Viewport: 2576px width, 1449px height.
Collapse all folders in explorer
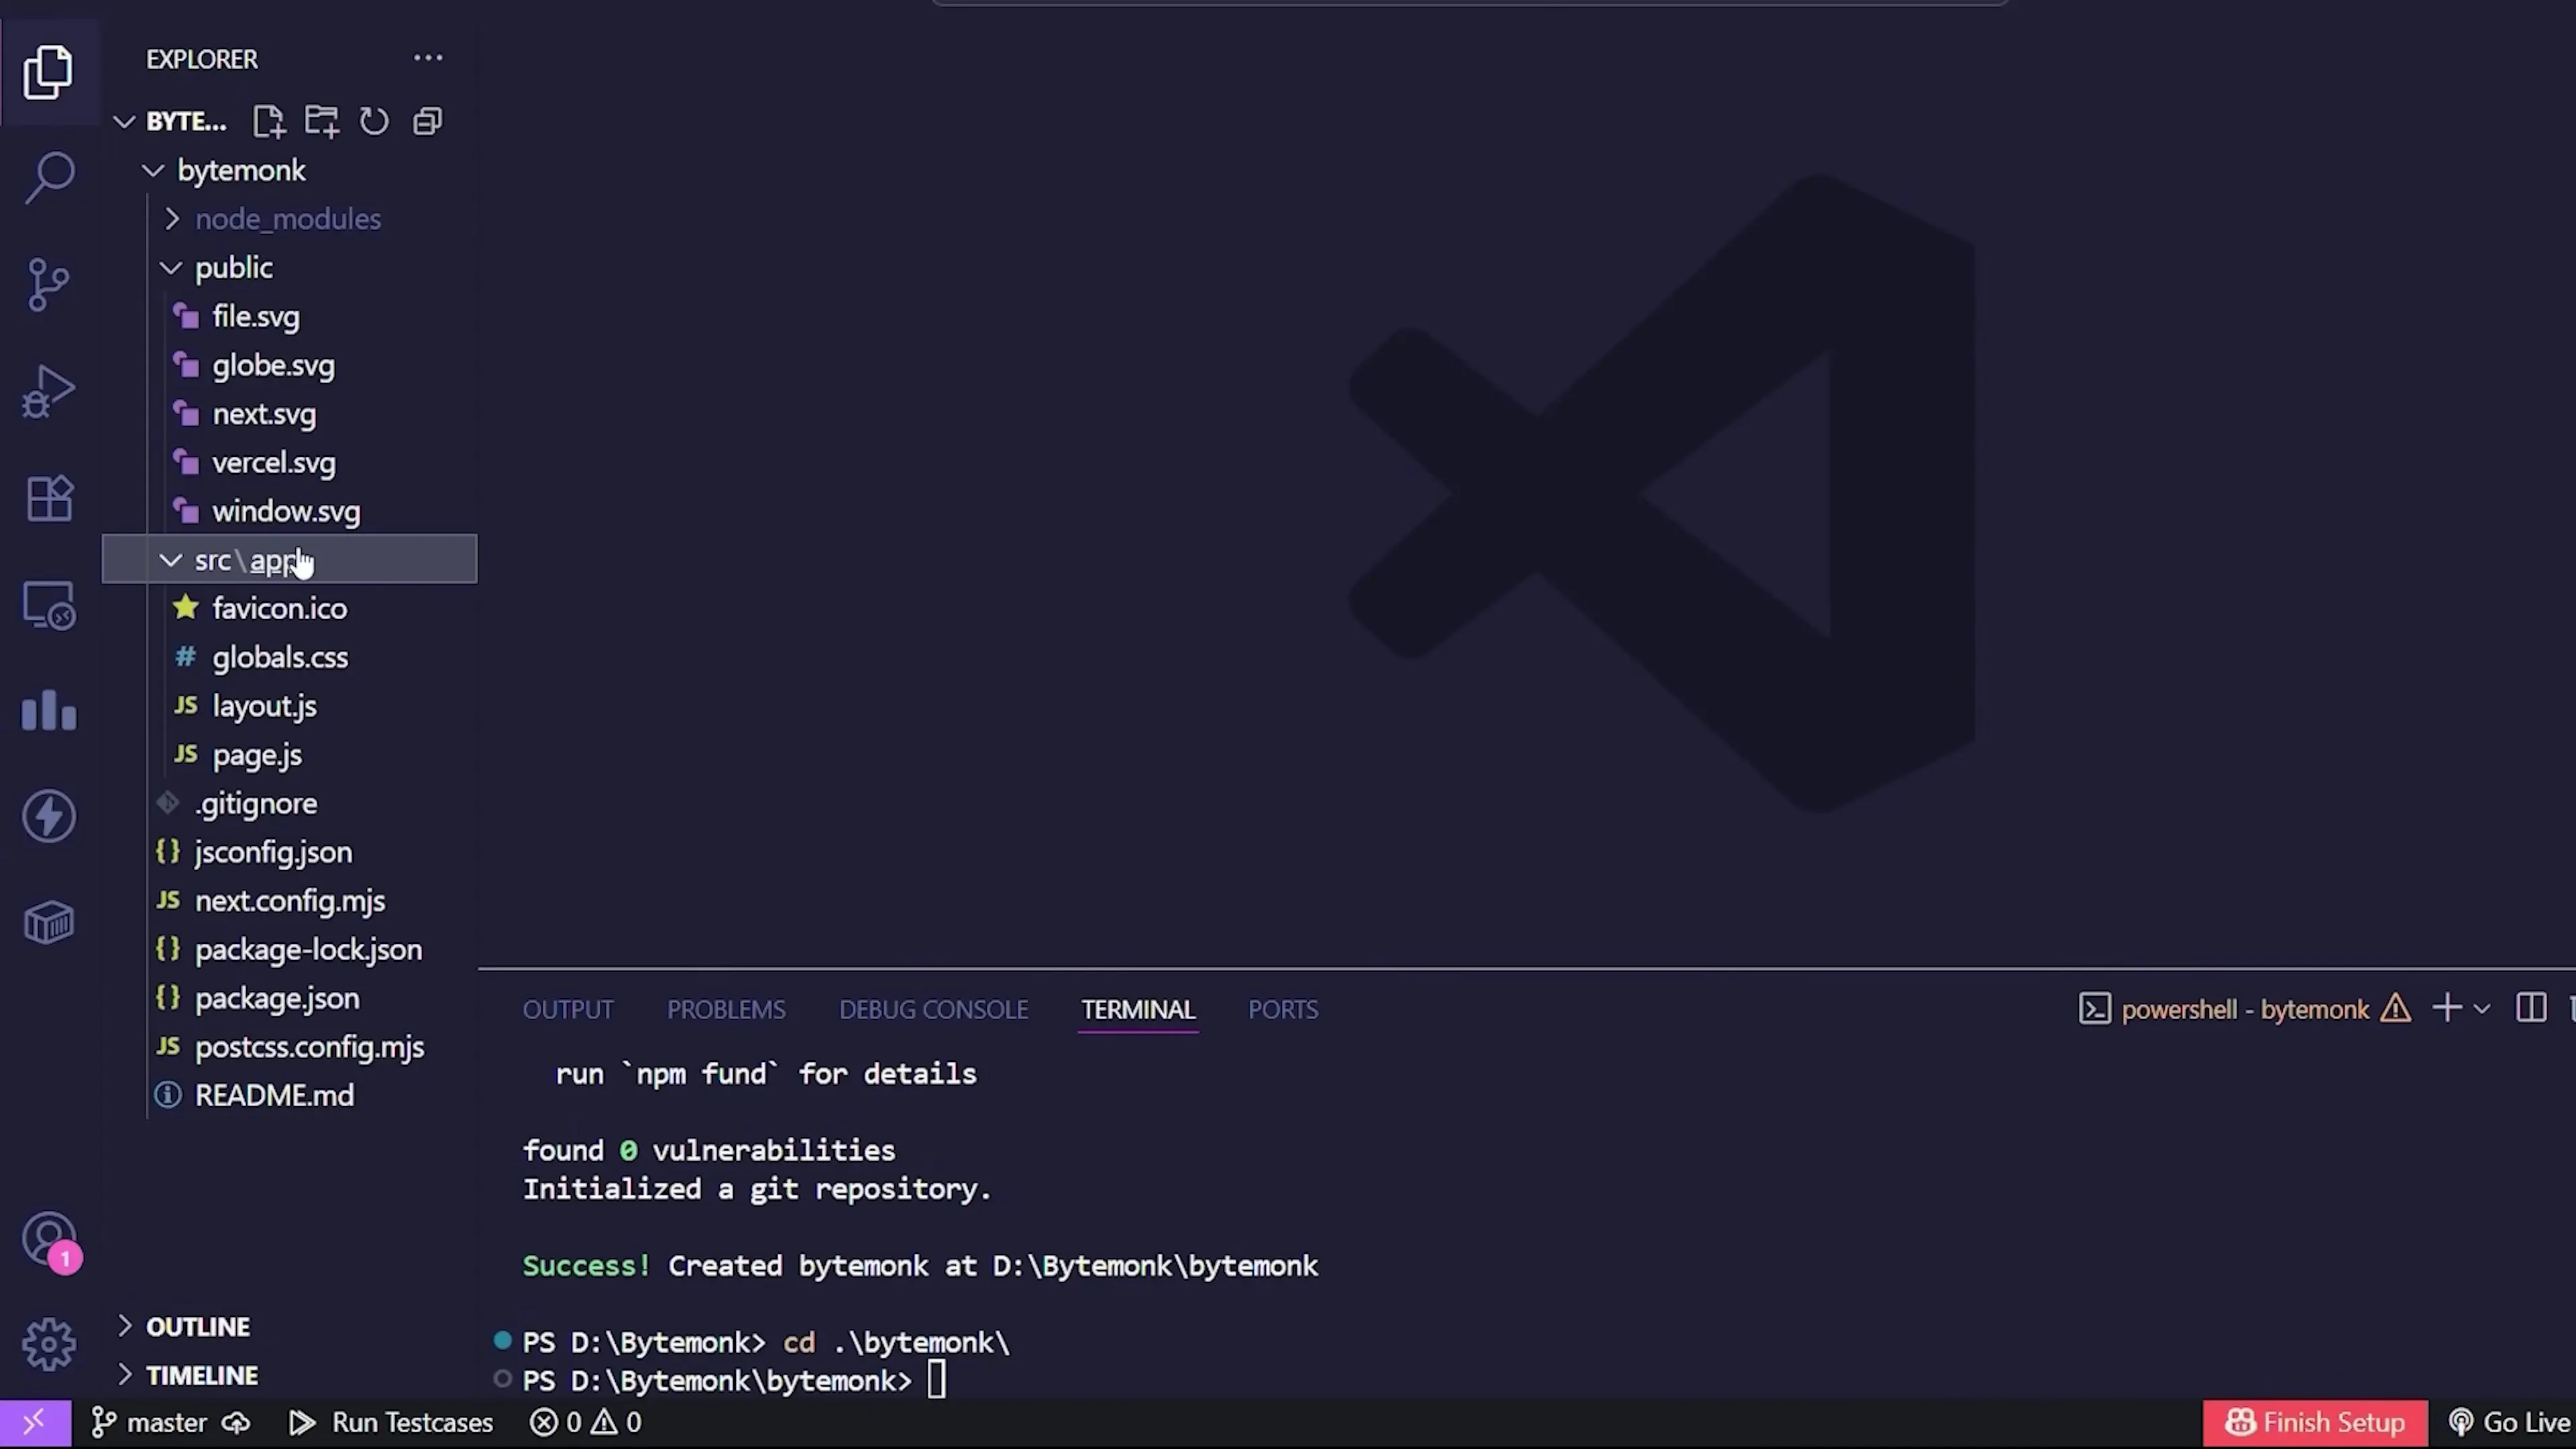(x=428, y=122)
